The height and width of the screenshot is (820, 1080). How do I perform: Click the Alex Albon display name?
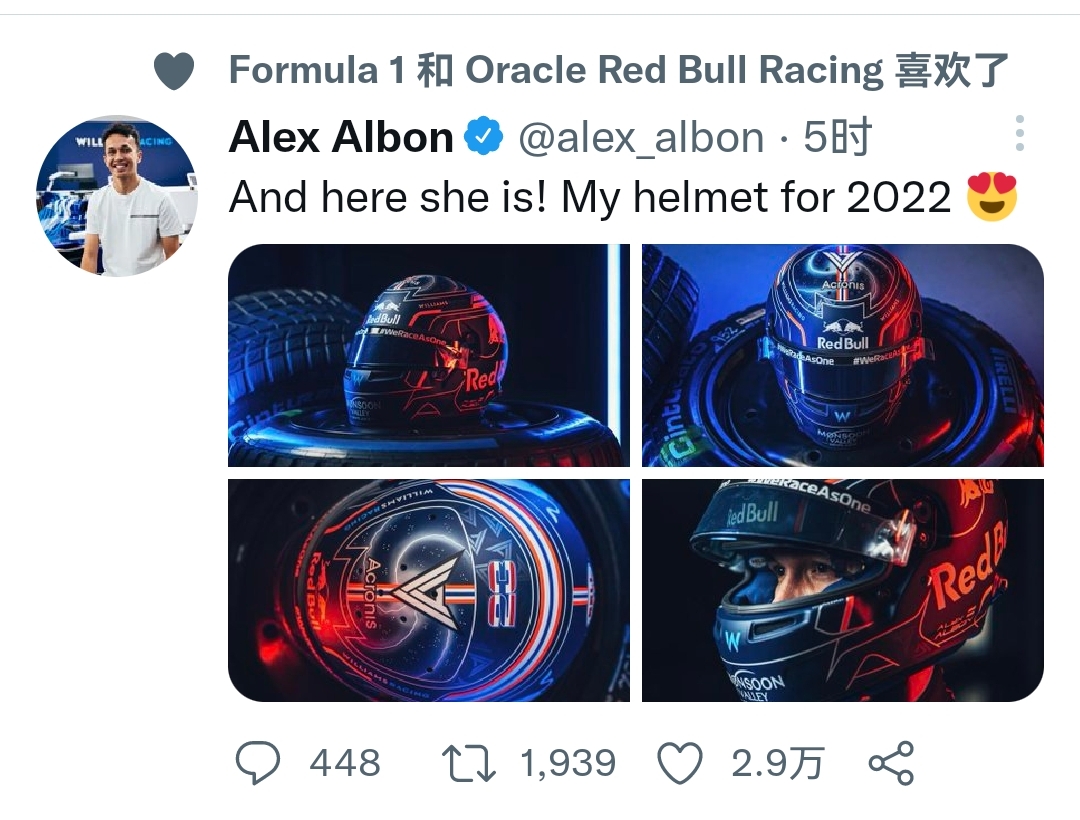coord(341,137)
